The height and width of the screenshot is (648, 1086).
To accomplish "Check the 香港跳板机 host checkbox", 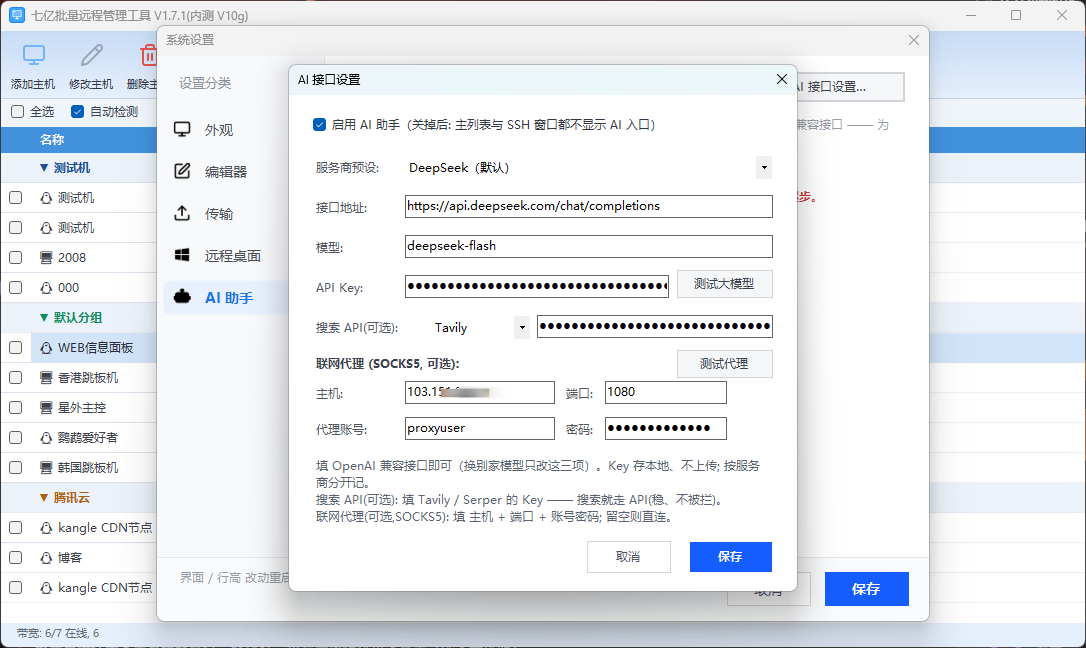I will (15, 377).
